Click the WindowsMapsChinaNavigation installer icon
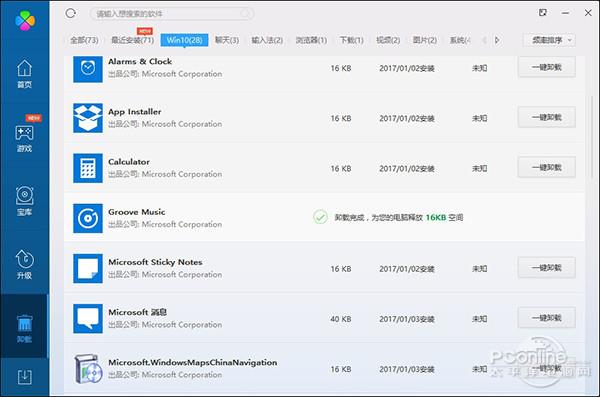 pos(88,369)
